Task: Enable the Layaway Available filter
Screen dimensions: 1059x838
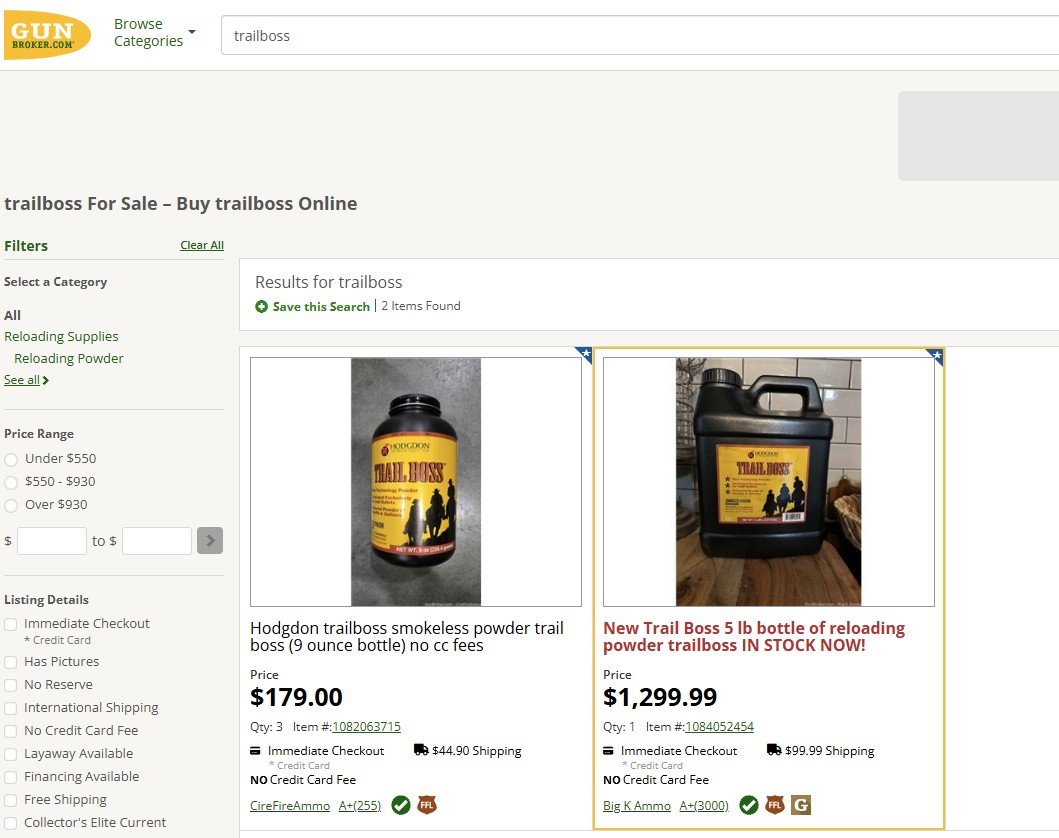Action: tap(11, 754)
